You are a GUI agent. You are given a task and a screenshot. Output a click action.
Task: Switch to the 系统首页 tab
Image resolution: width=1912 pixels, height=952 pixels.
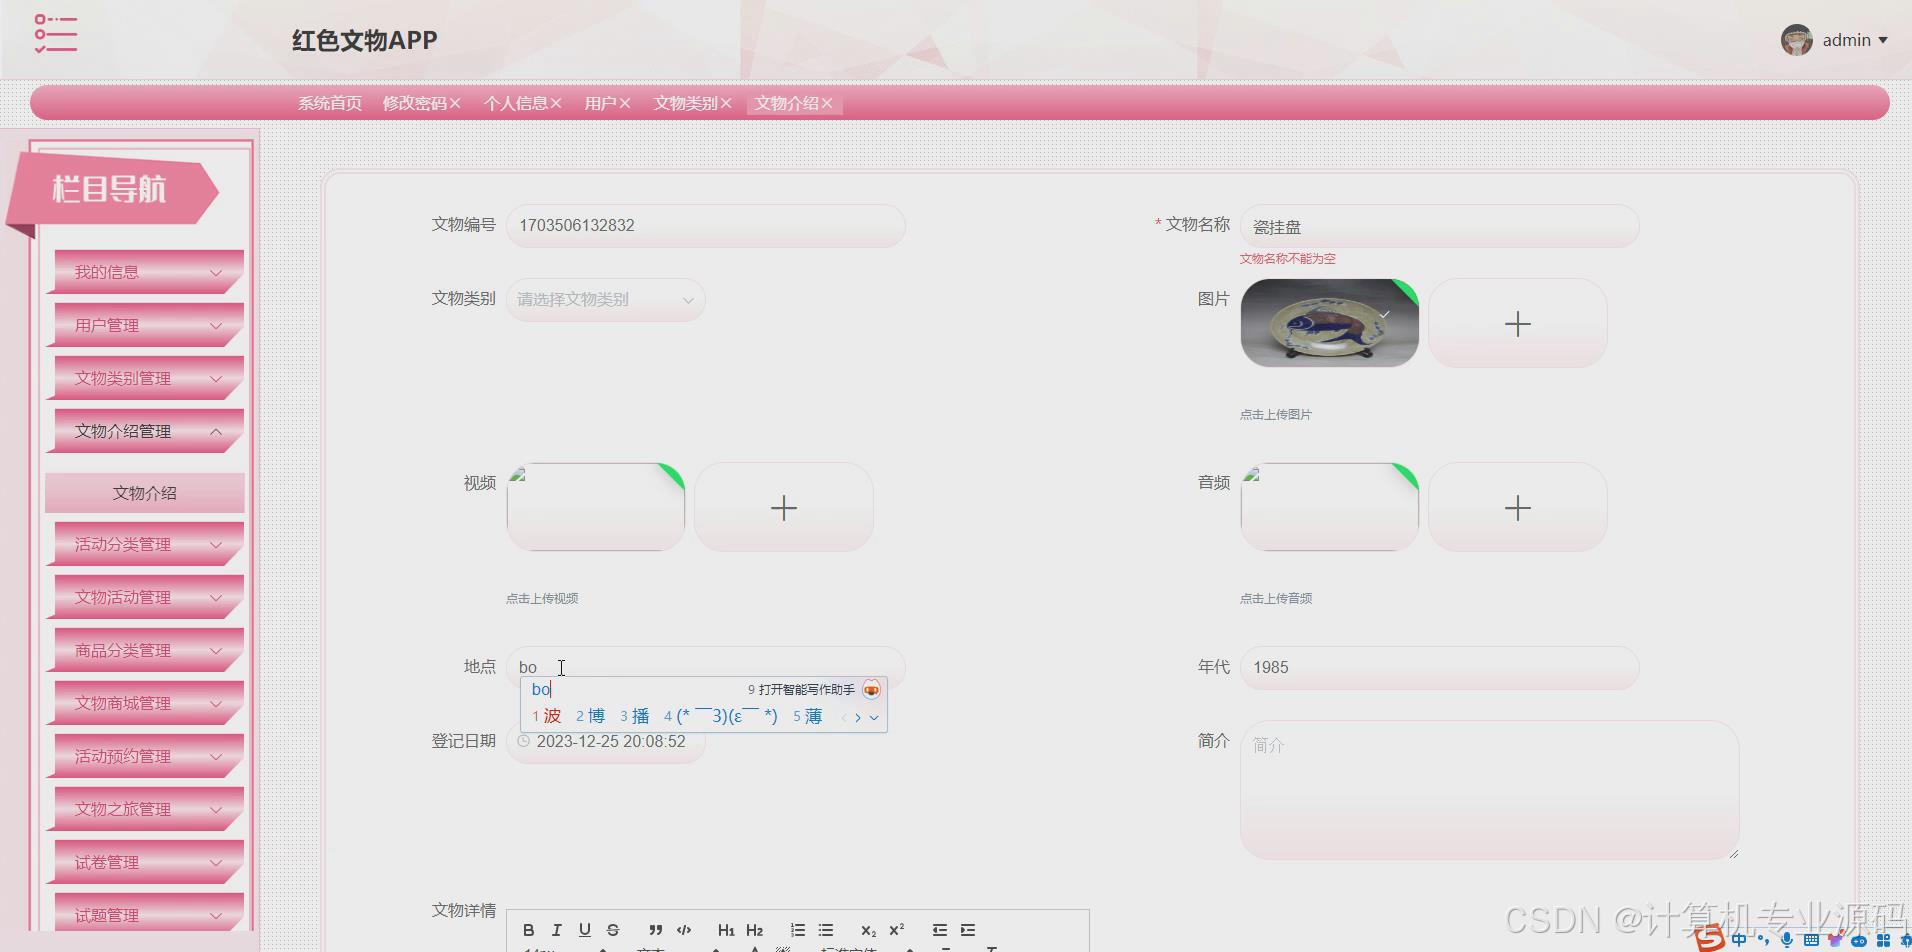point(329,102)
